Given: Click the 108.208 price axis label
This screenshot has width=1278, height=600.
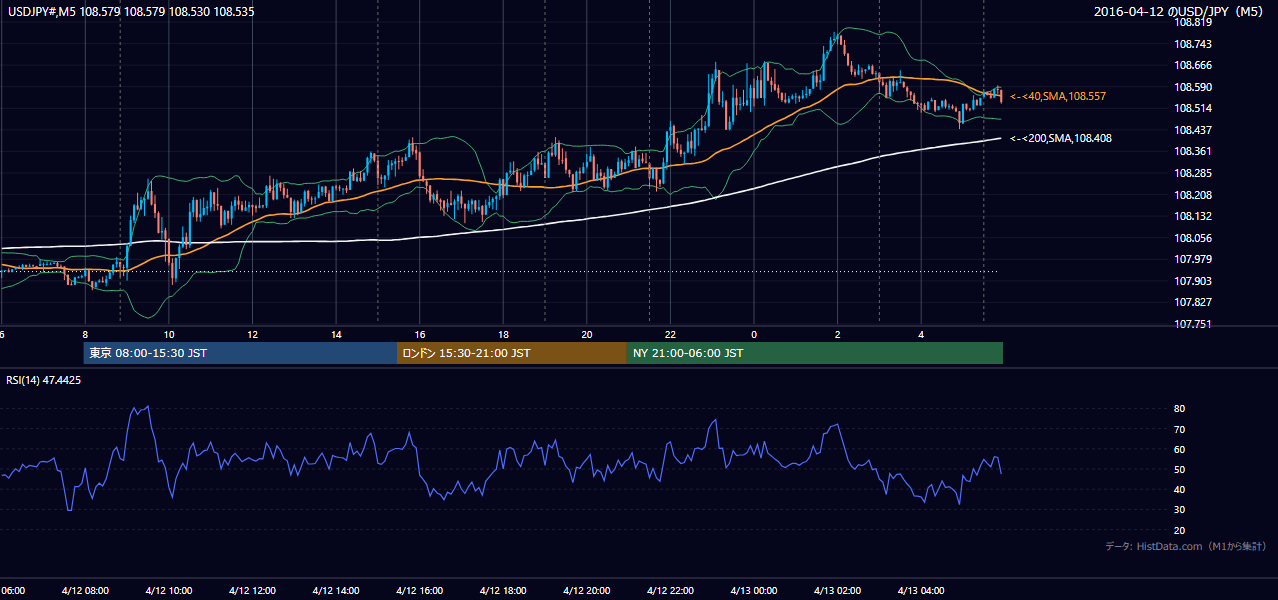Looking at the screenshot, I should click(x=1194, y=195).
